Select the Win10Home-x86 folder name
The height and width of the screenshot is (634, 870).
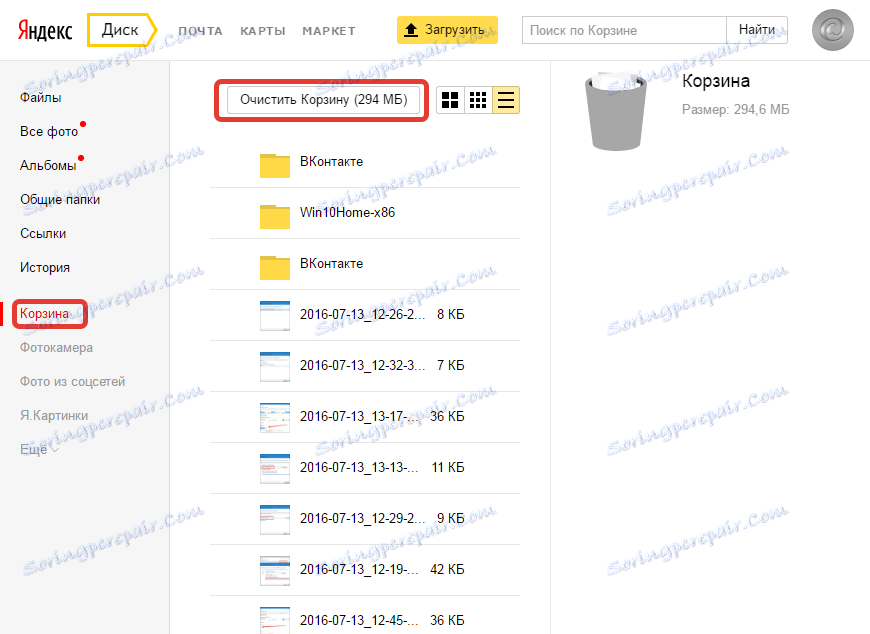347,212
